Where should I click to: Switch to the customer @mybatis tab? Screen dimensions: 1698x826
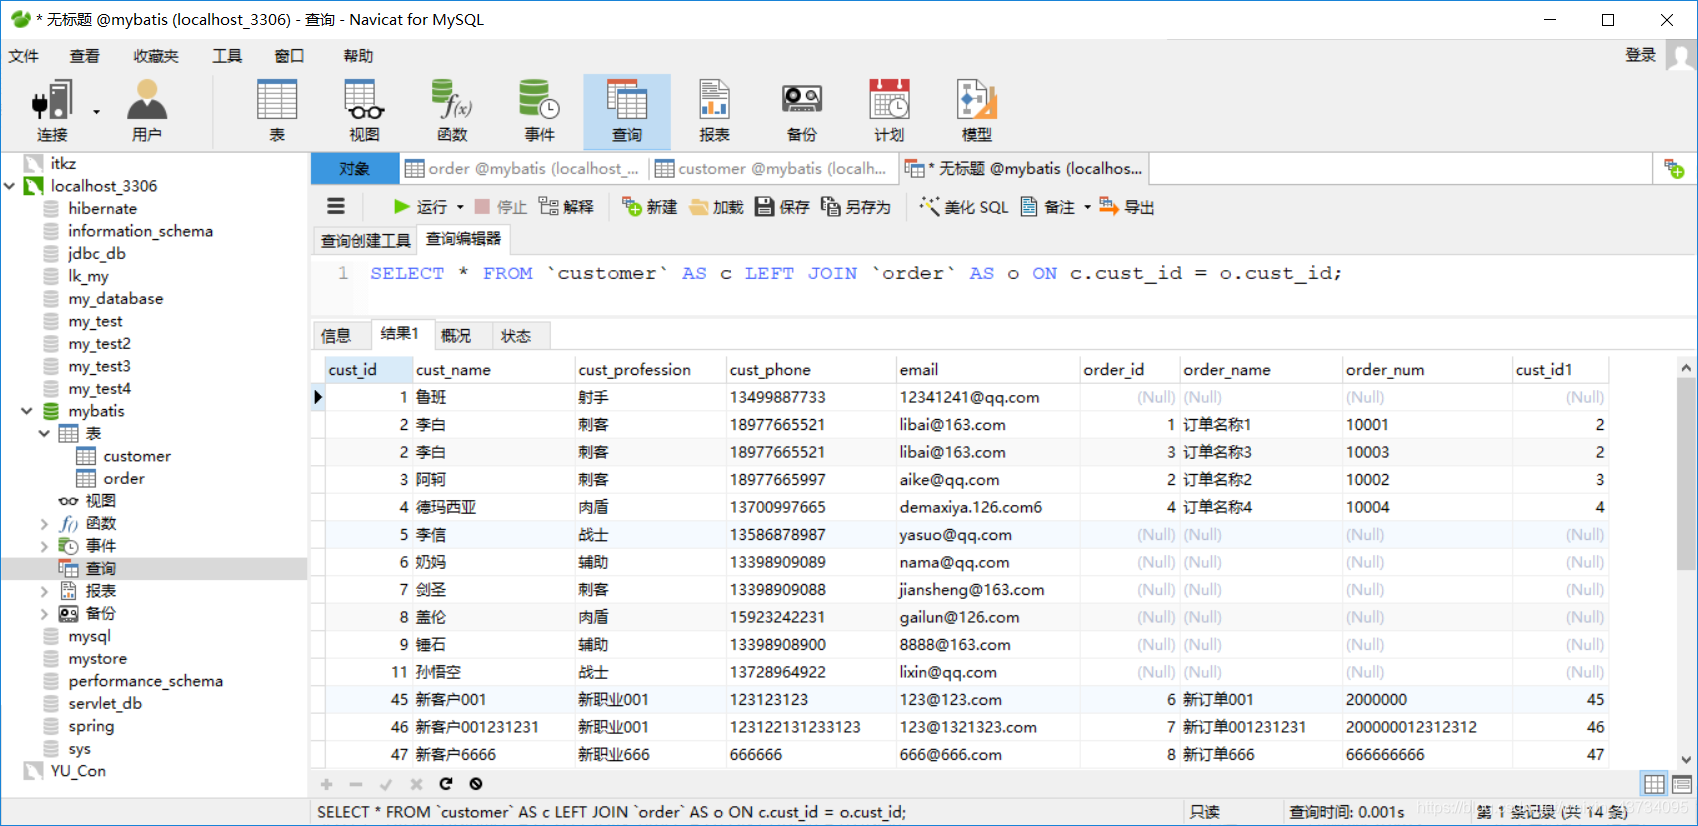tap(772, 169)
